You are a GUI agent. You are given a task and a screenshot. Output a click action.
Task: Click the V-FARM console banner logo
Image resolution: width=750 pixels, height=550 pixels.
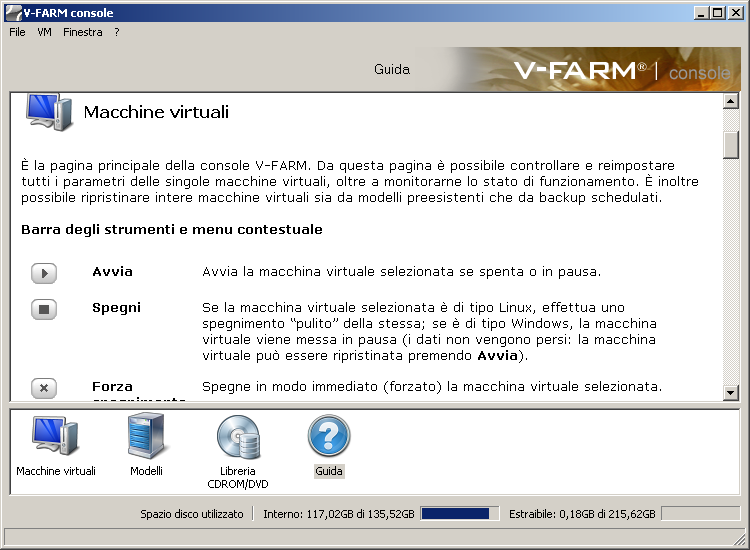point(622,72)
